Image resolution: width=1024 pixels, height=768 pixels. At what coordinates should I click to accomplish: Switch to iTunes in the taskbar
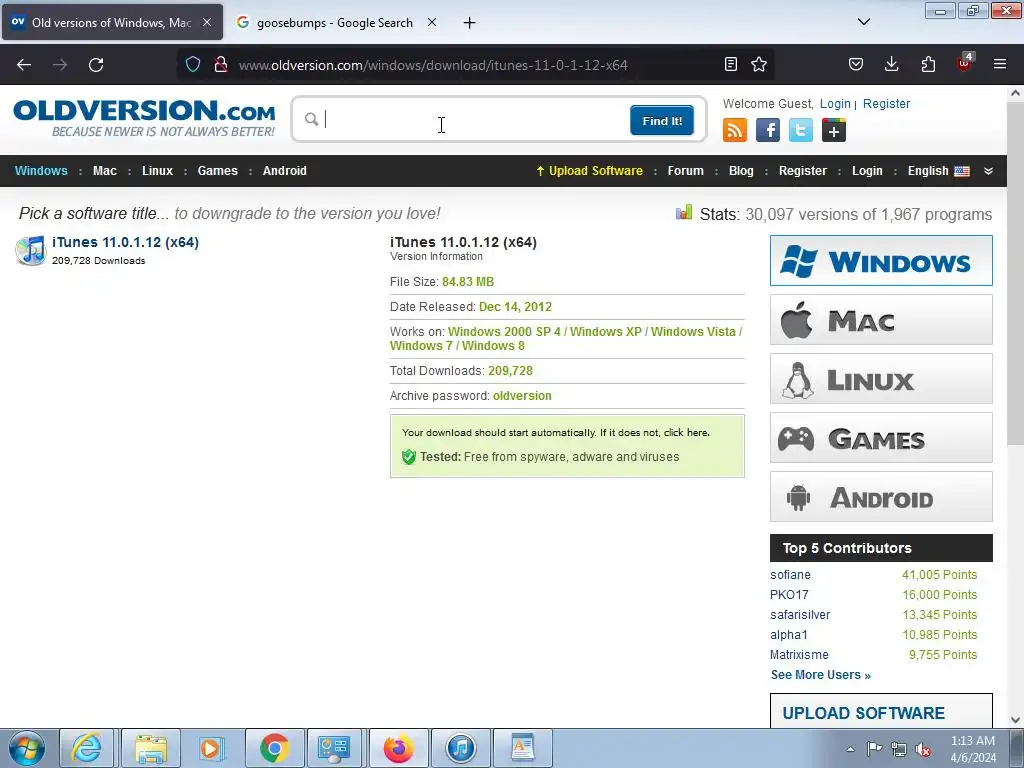pos(461,748)
